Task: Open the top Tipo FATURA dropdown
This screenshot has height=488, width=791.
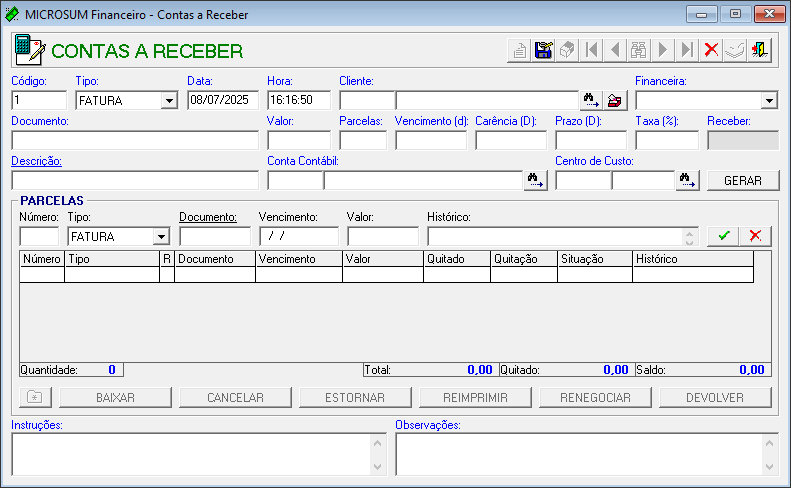Action: tap(169, 100)
